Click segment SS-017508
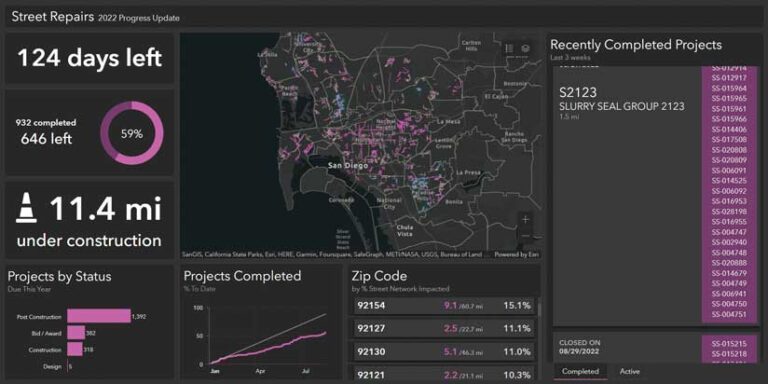This screenshot has width=768, height=384. [729, 140]
